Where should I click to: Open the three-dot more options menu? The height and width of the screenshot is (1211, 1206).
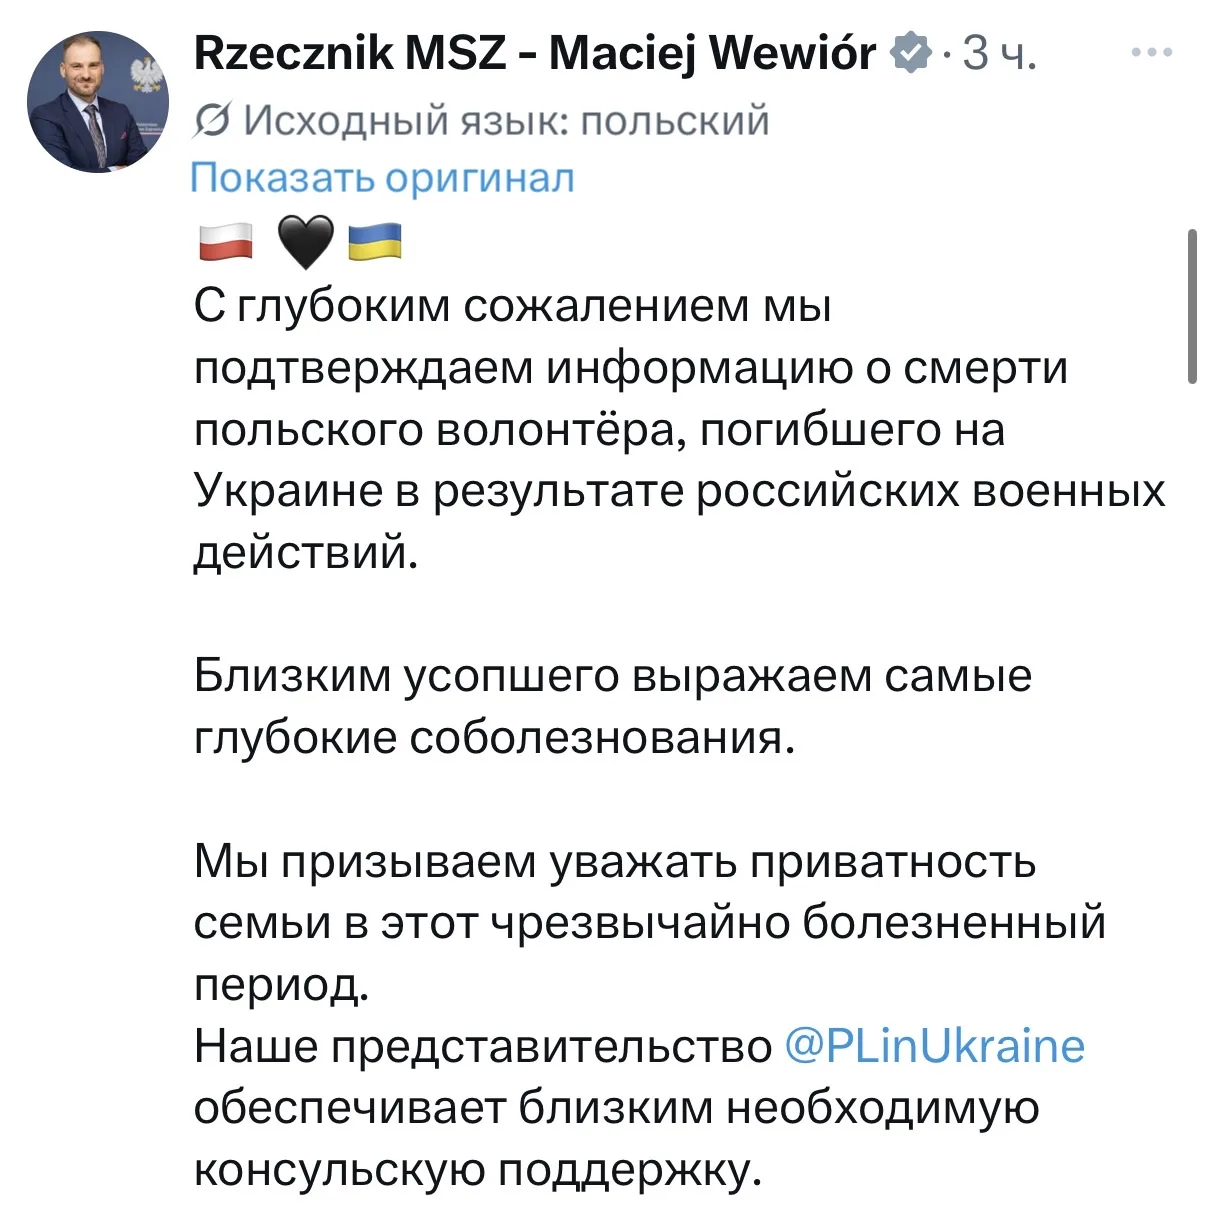pos(1151,52)
